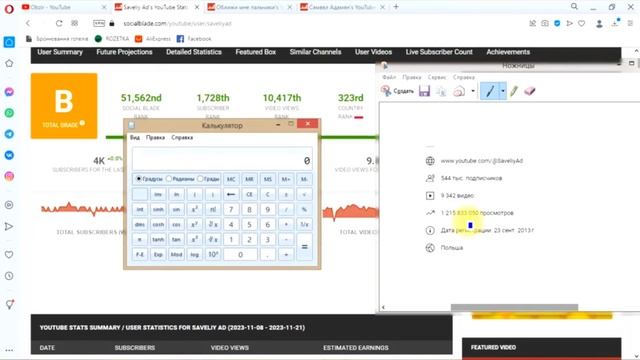Switch to Detailed Statistics tab
This screenshot has width=640, height=360.
[194, 52]
